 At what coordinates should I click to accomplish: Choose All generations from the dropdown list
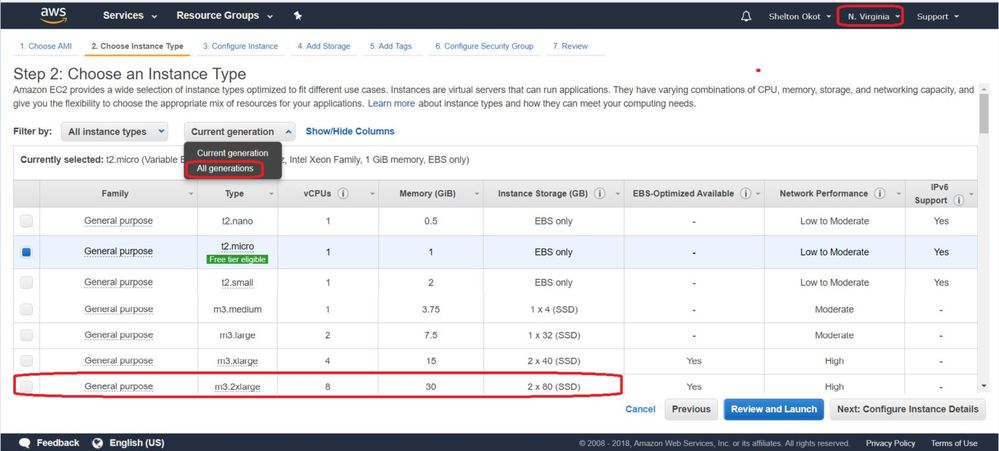coord(225,168)
